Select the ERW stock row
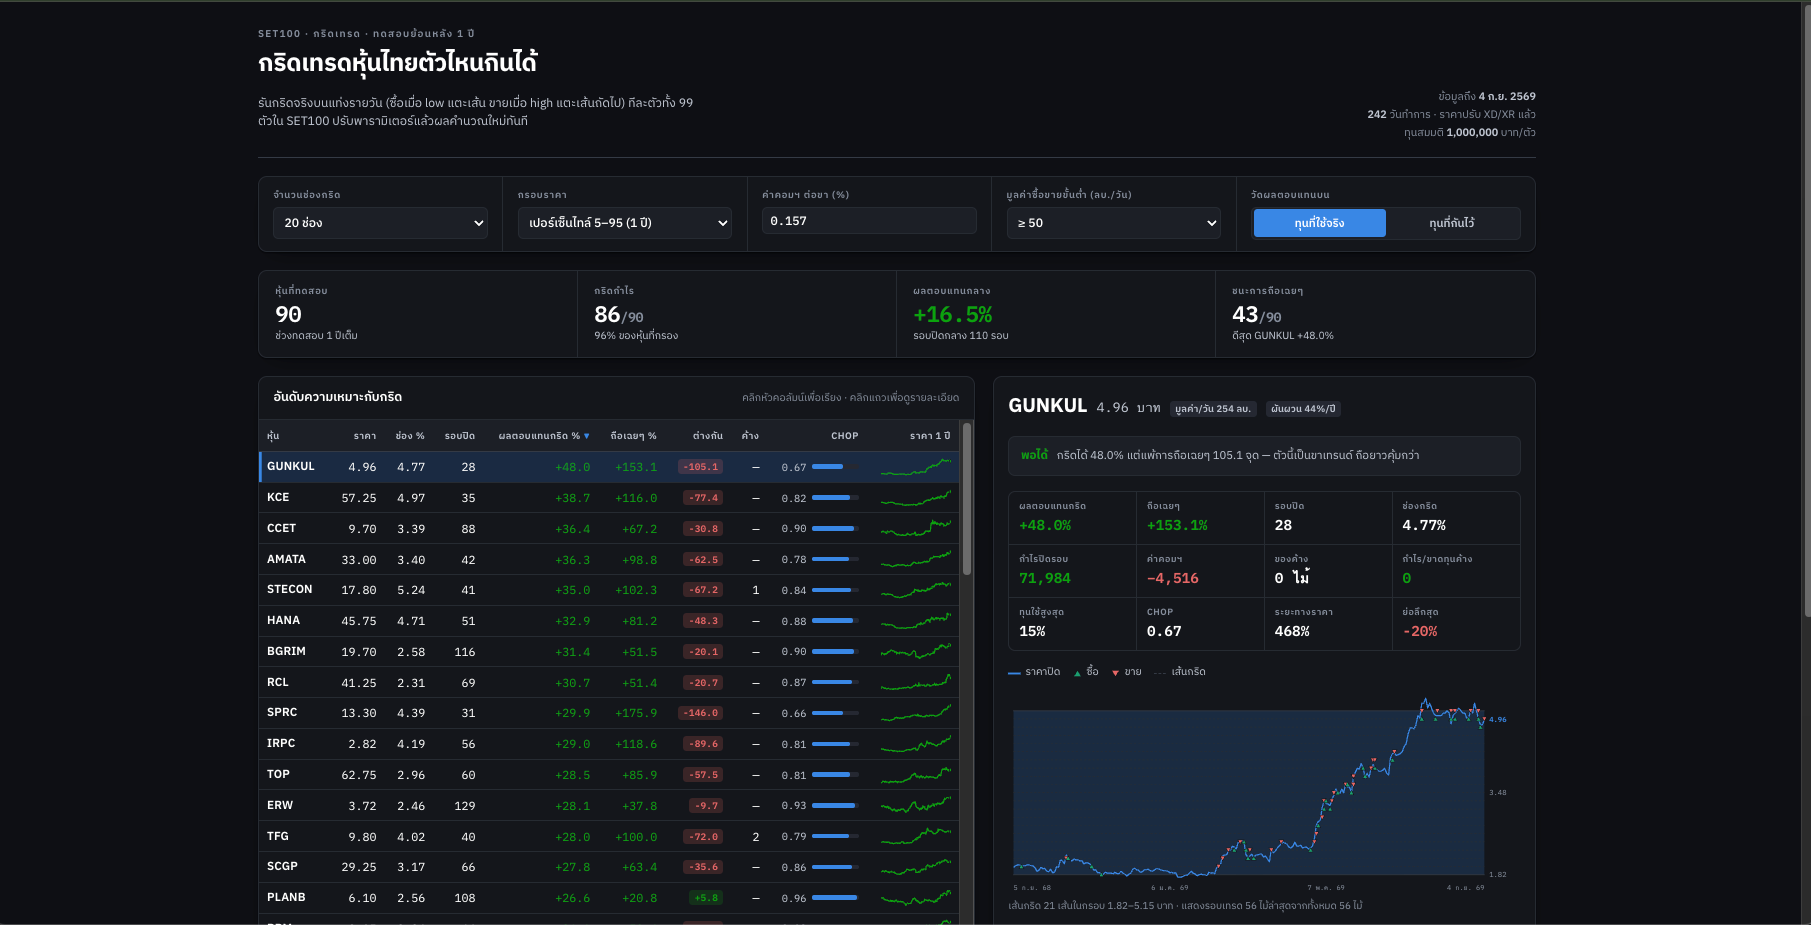The height and width of the screenshot is (925, 1811). [x=609, y=806]
